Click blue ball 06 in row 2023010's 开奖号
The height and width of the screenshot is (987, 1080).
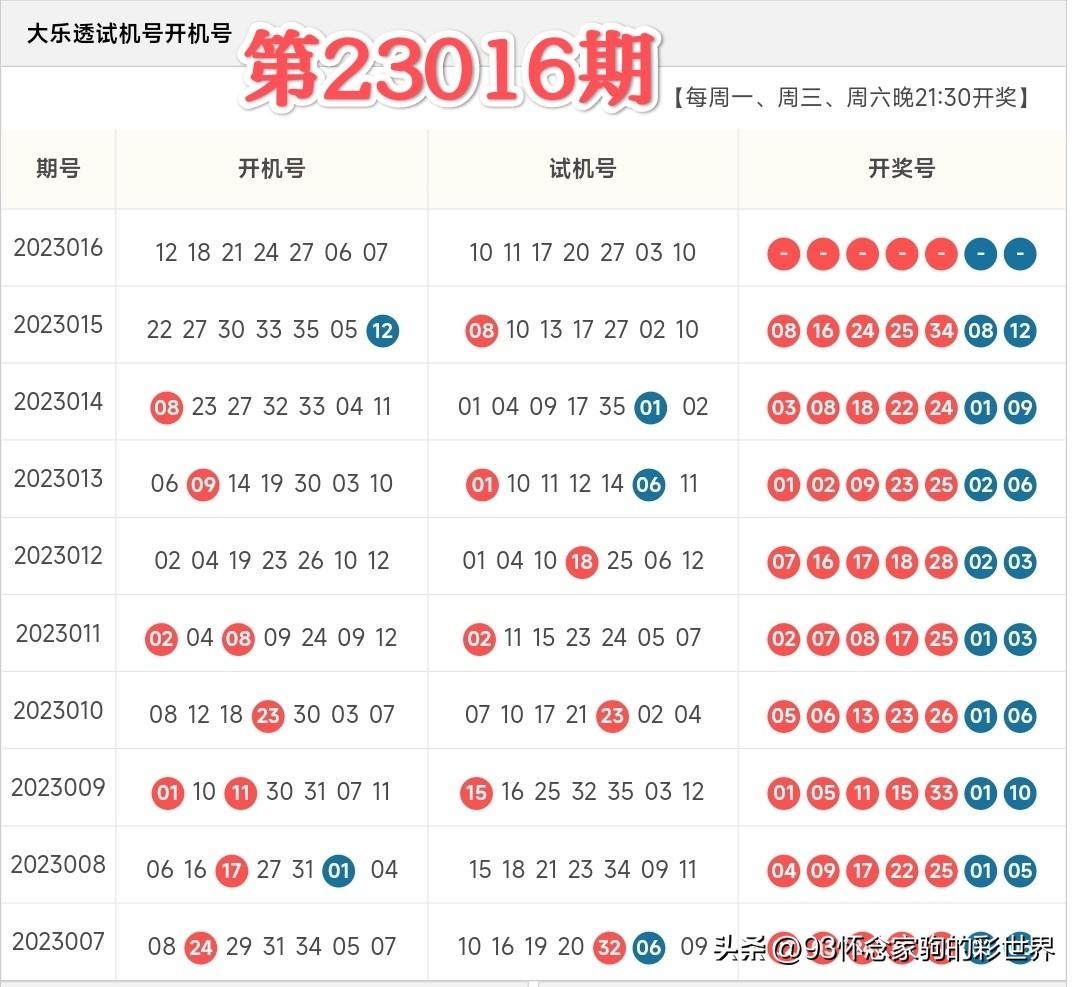tap(1020, 717)
